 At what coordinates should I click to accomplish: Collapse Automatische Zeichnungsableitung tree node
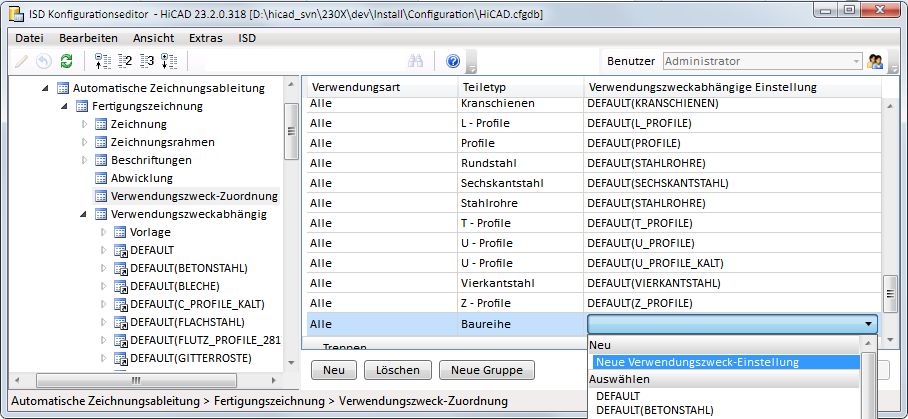pos(46,89)
